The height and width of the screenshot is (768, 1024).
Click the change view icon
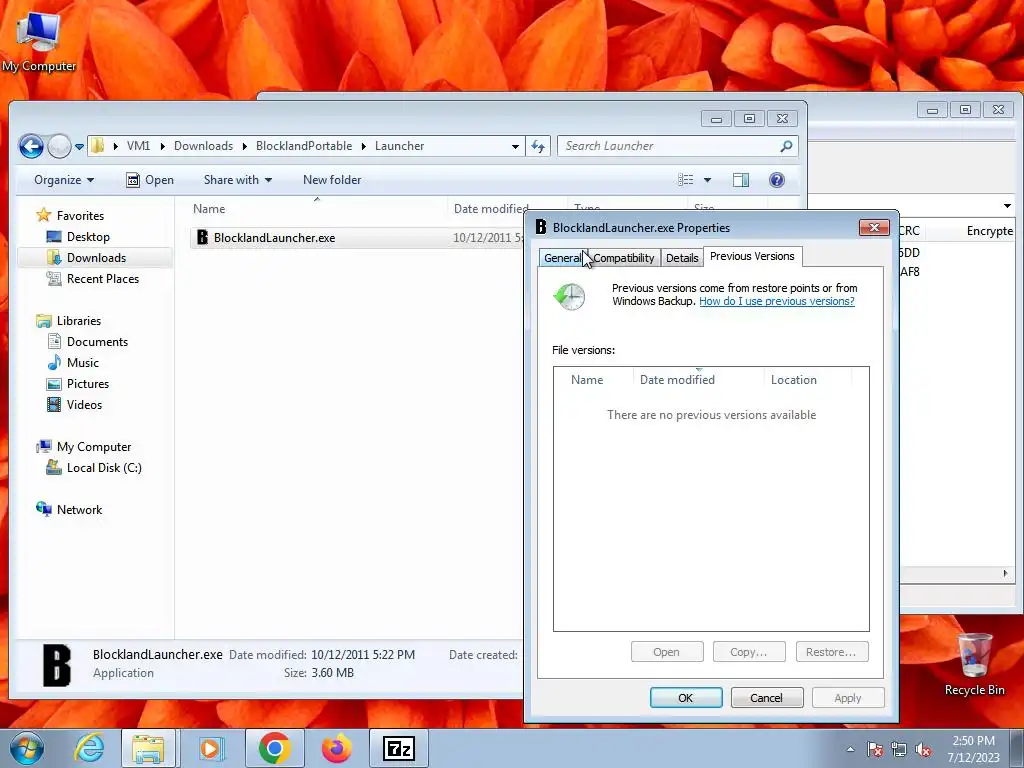coord(686,180)
